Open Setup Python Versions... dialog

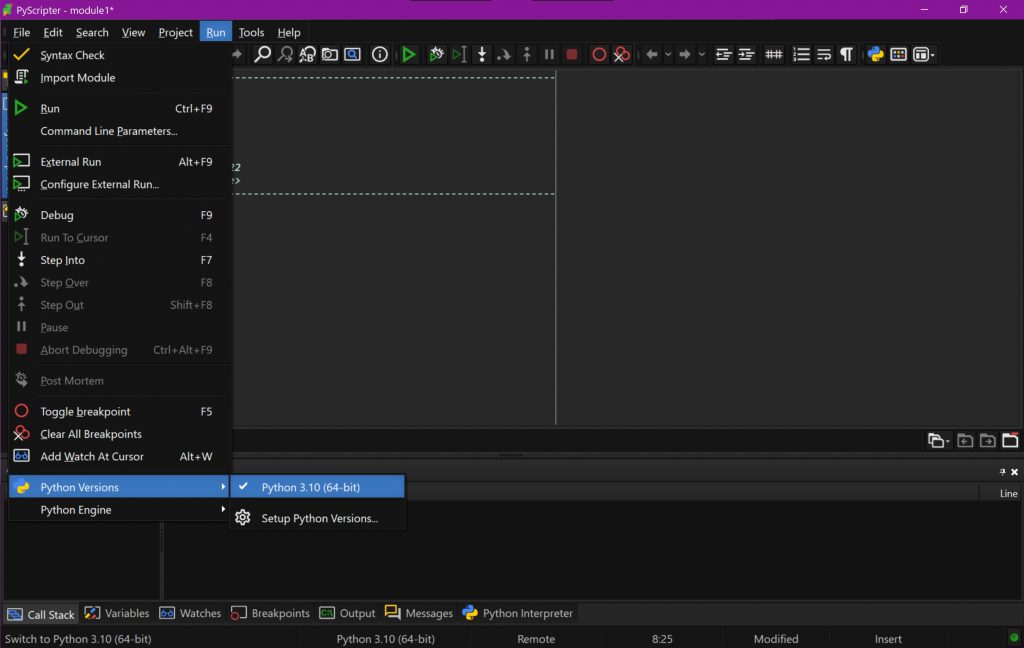click(317, 518)
